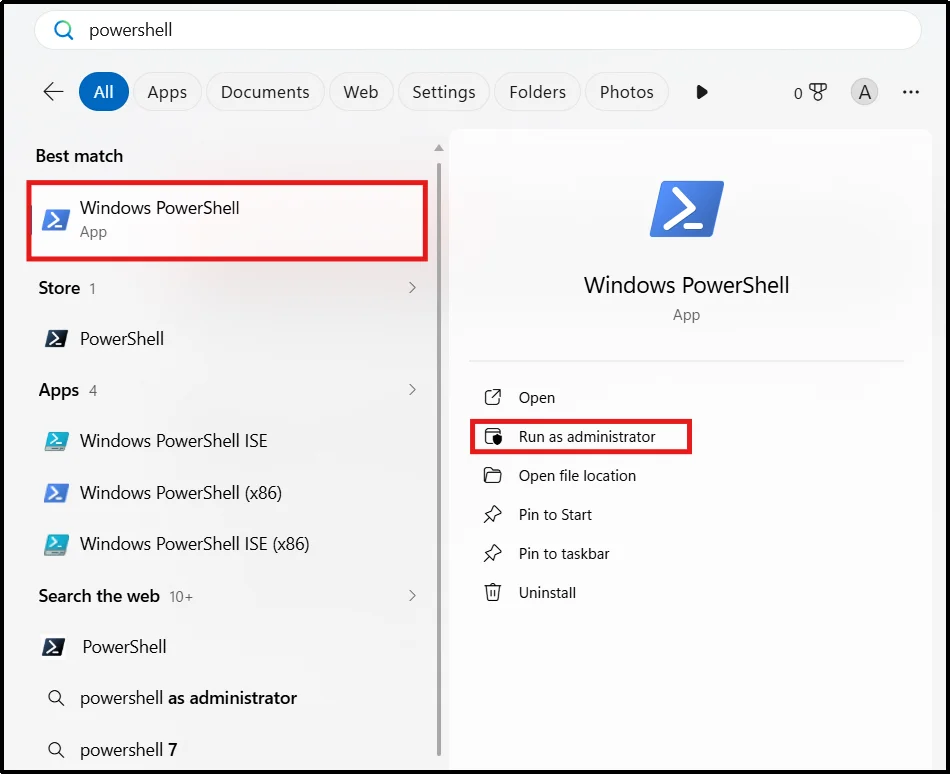Open the account avatar A
This screenshot has width=950, height=774.
pos(864,92)
